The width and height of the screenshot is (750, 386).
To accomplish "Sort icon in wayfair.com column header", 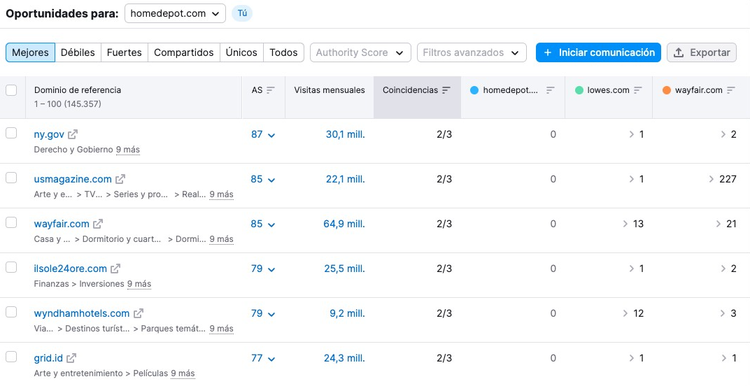I will coord(730,90).
